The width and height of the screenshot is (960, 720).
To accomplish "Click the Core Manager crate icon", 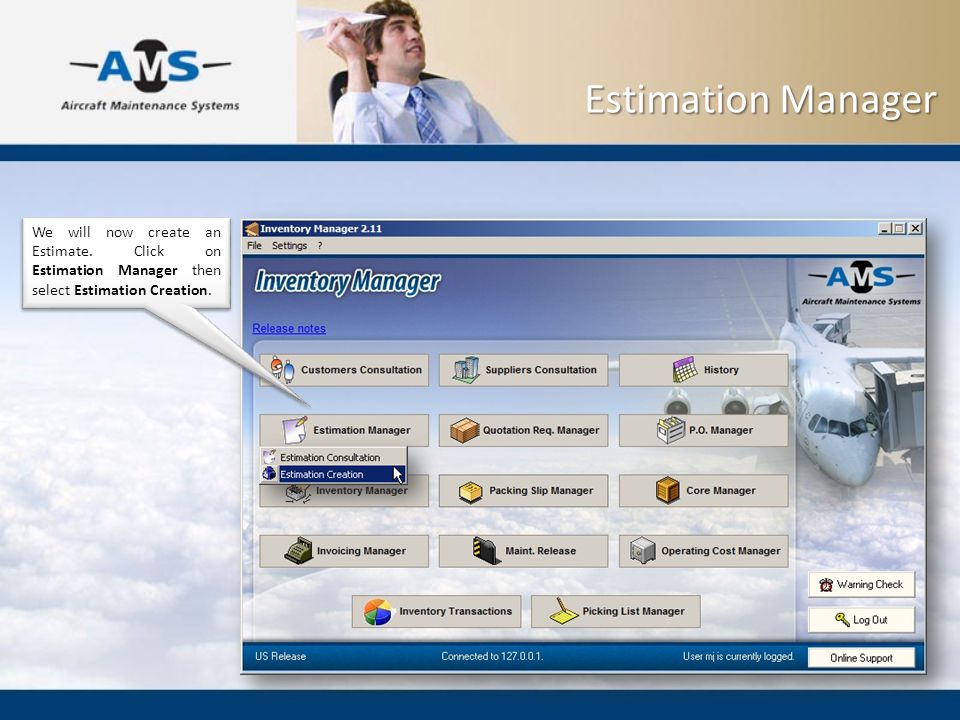I will tap(667, 490).
